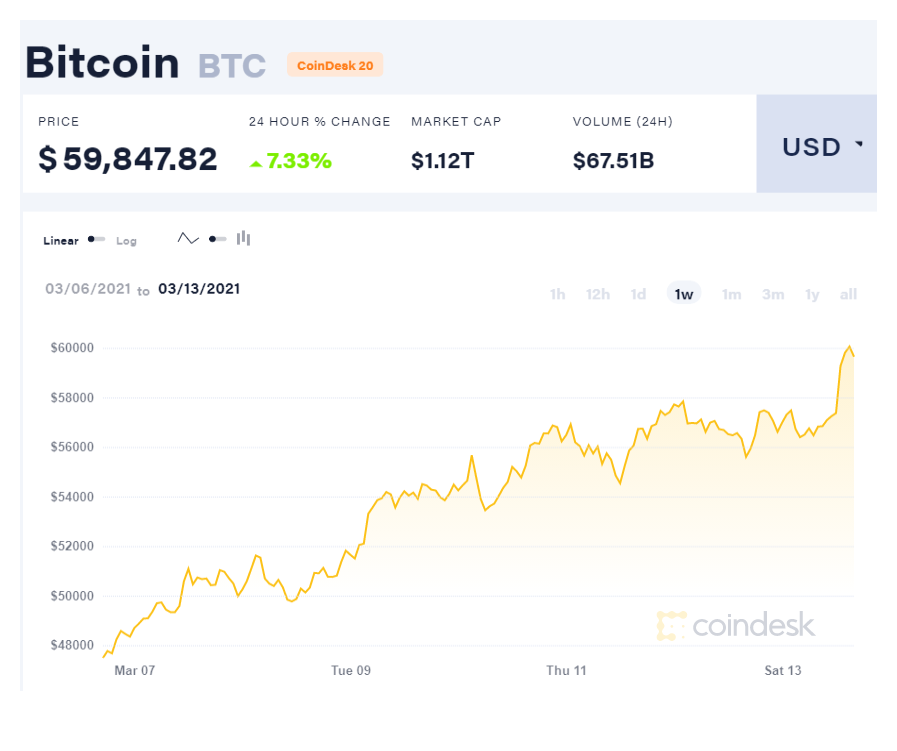Viewport: 897px width, 751px height.
Task: Click the coindesk watermark logo
Action: point(736,625)
